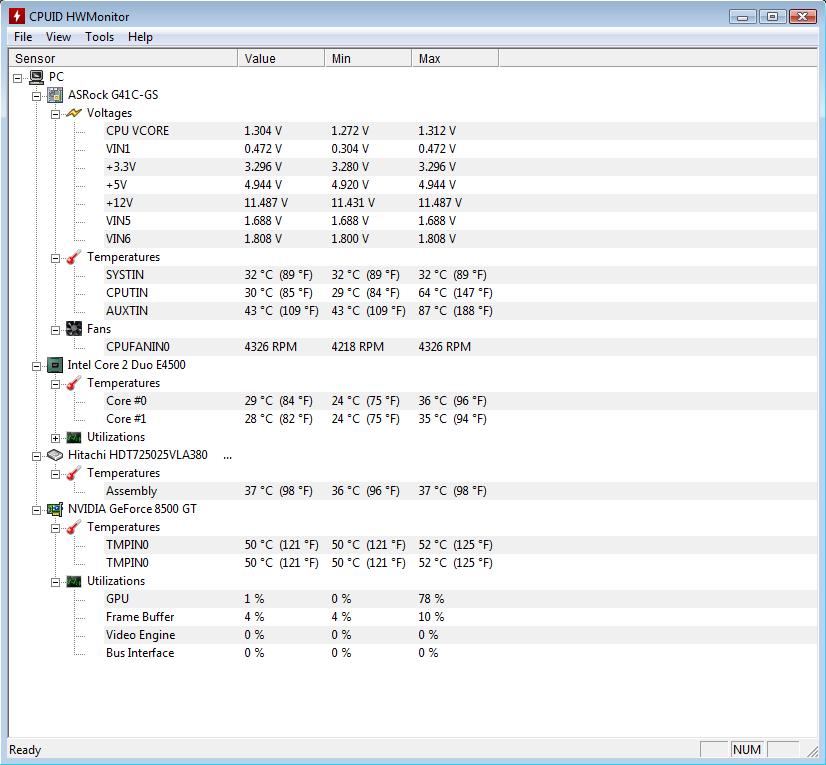Click the HWMonitor title bar app icon

pos(17,16)
